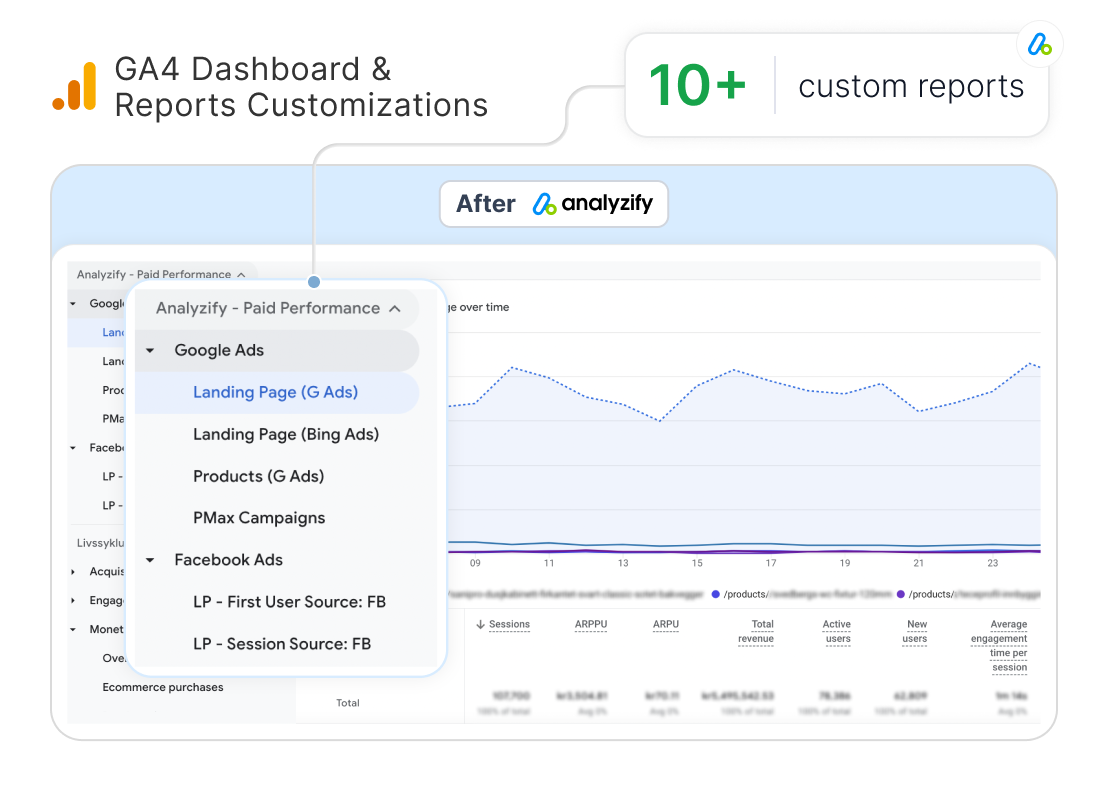
Task: Select the Google Ads group label
Action: click(x=219, y=350)
